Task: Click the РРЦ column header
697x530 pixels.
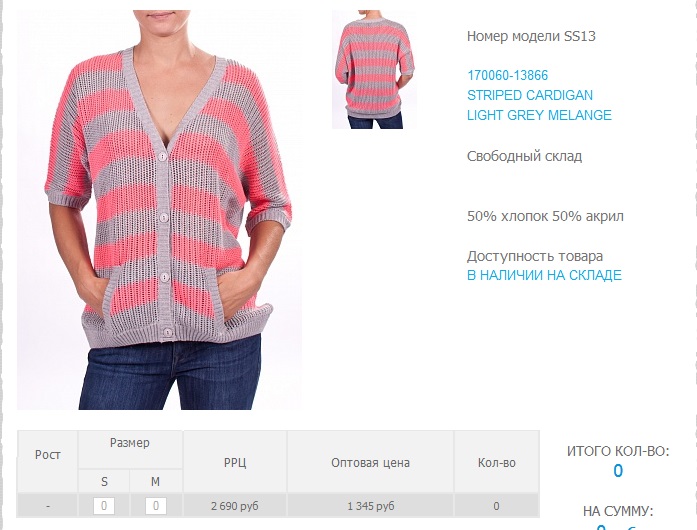Action: click(235, 462)
